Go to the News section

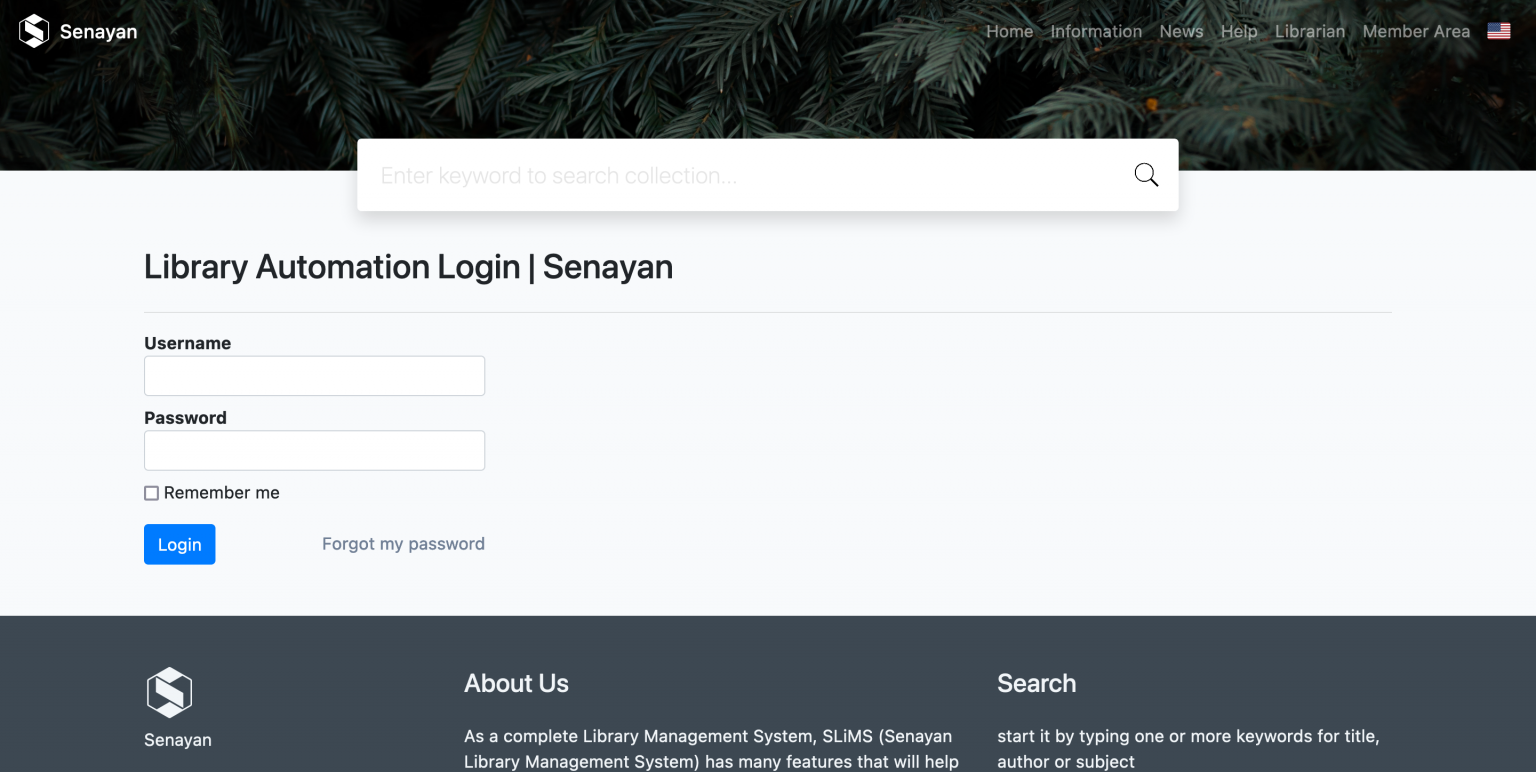click(x=1181, y=31)
